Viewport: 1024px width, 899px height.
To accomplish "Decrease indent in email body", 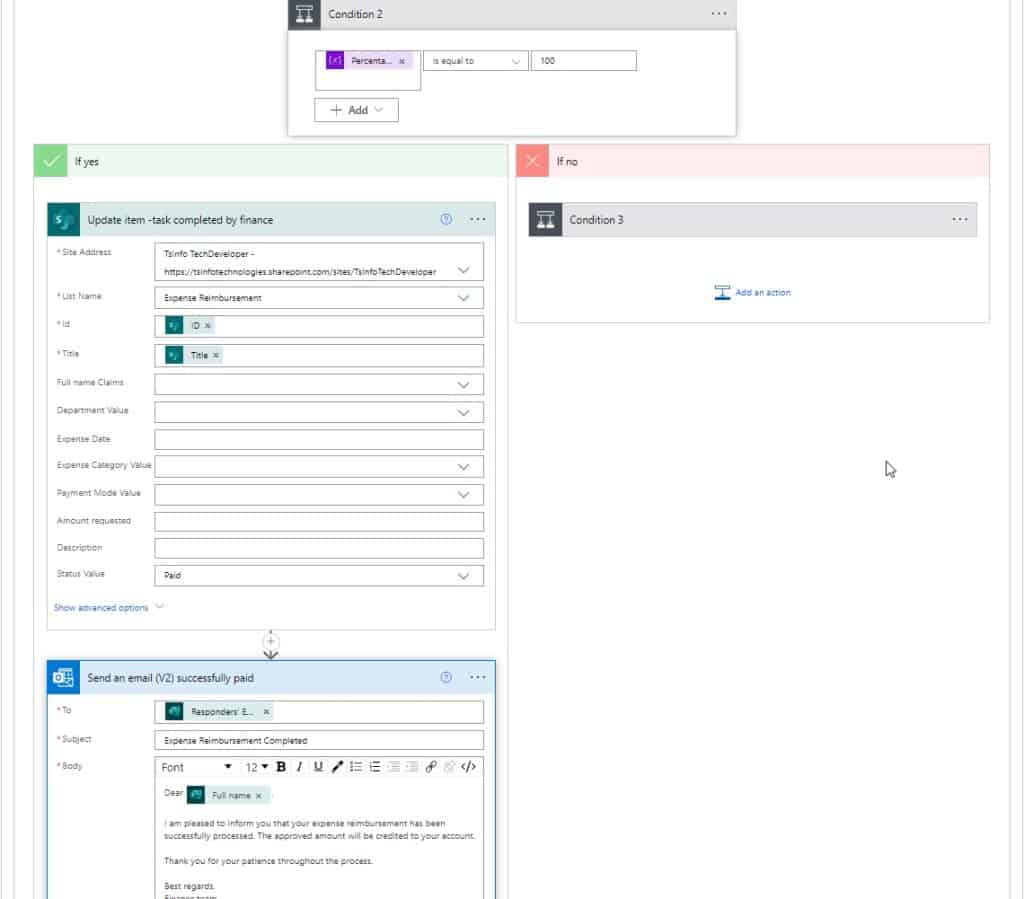I will 393,766.
